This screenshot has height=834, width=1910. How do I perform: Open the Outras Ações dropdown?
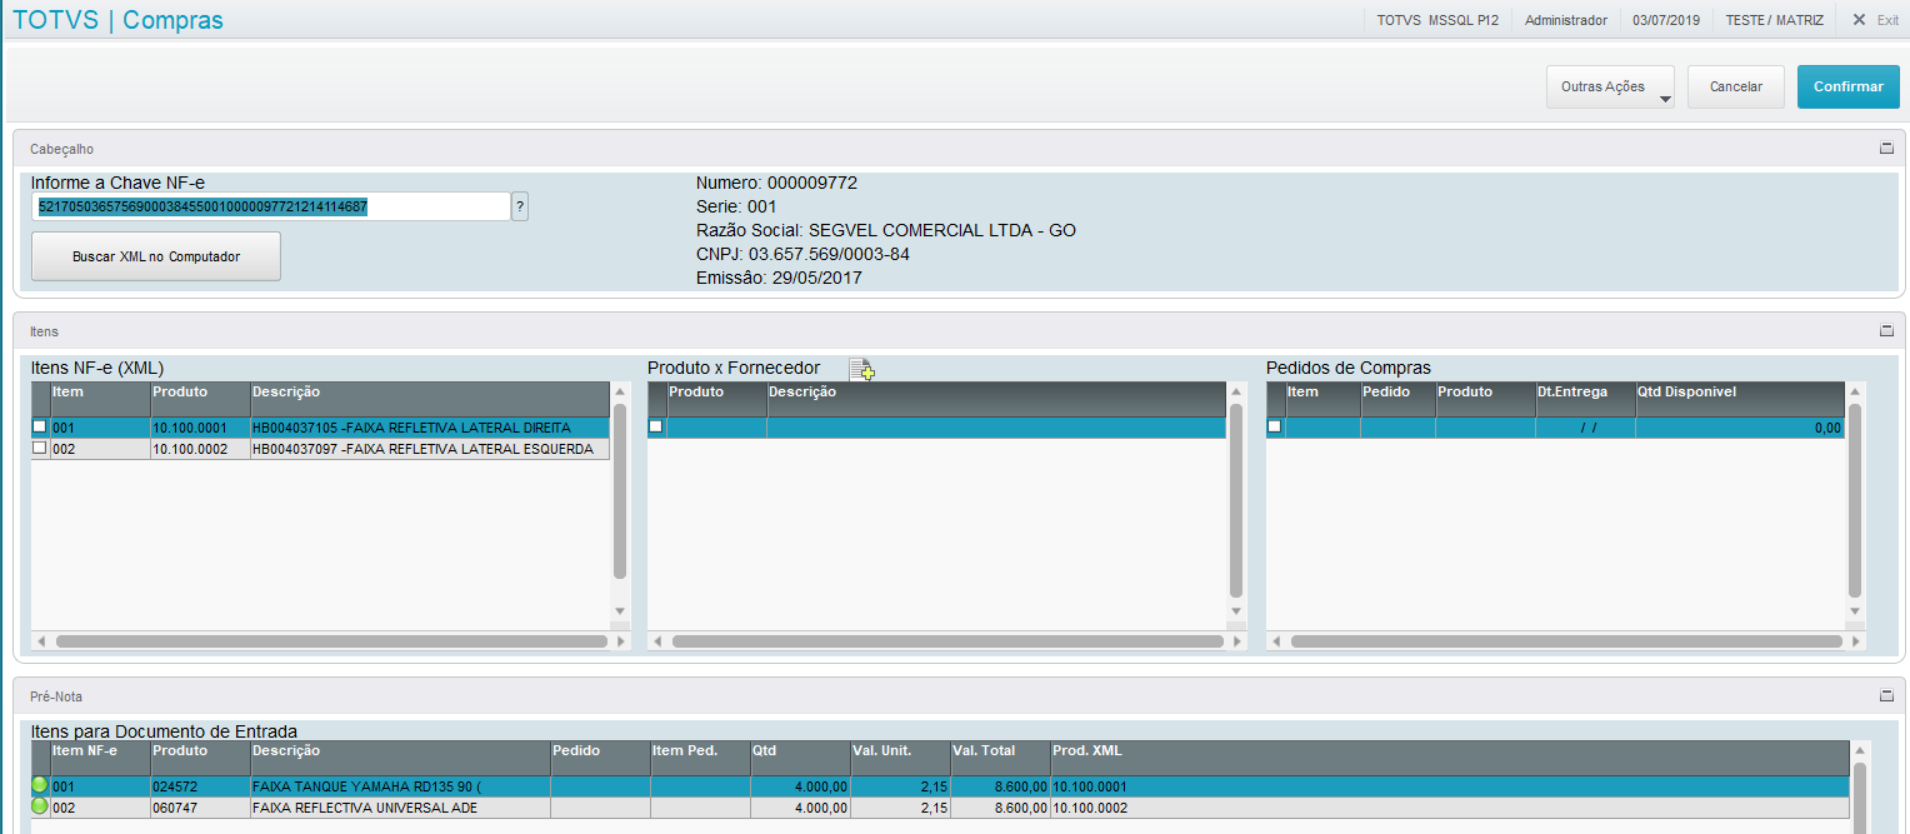tap(1610, 87)
